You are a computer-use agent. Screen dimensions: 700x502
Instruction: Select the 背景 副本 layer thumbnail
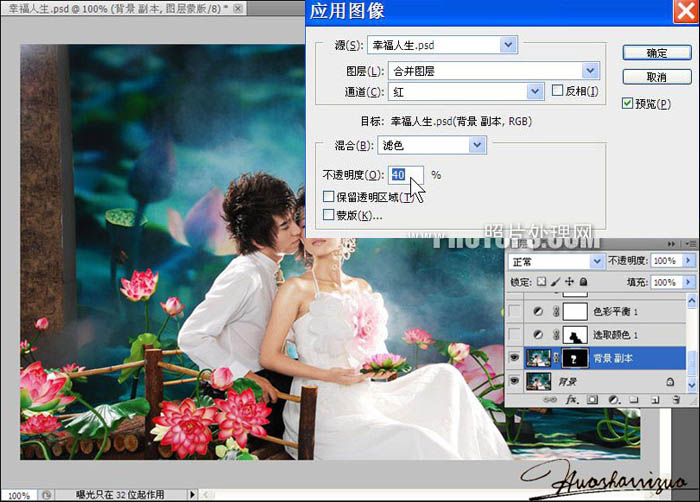tap(538, 358)
